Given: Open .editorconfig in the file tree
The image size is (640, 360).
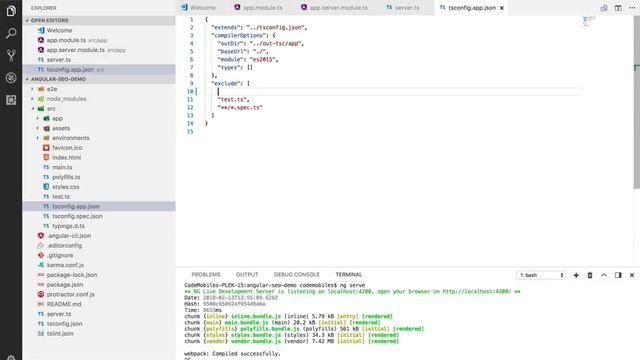Looking at the screenshot, I should (99, 246).
